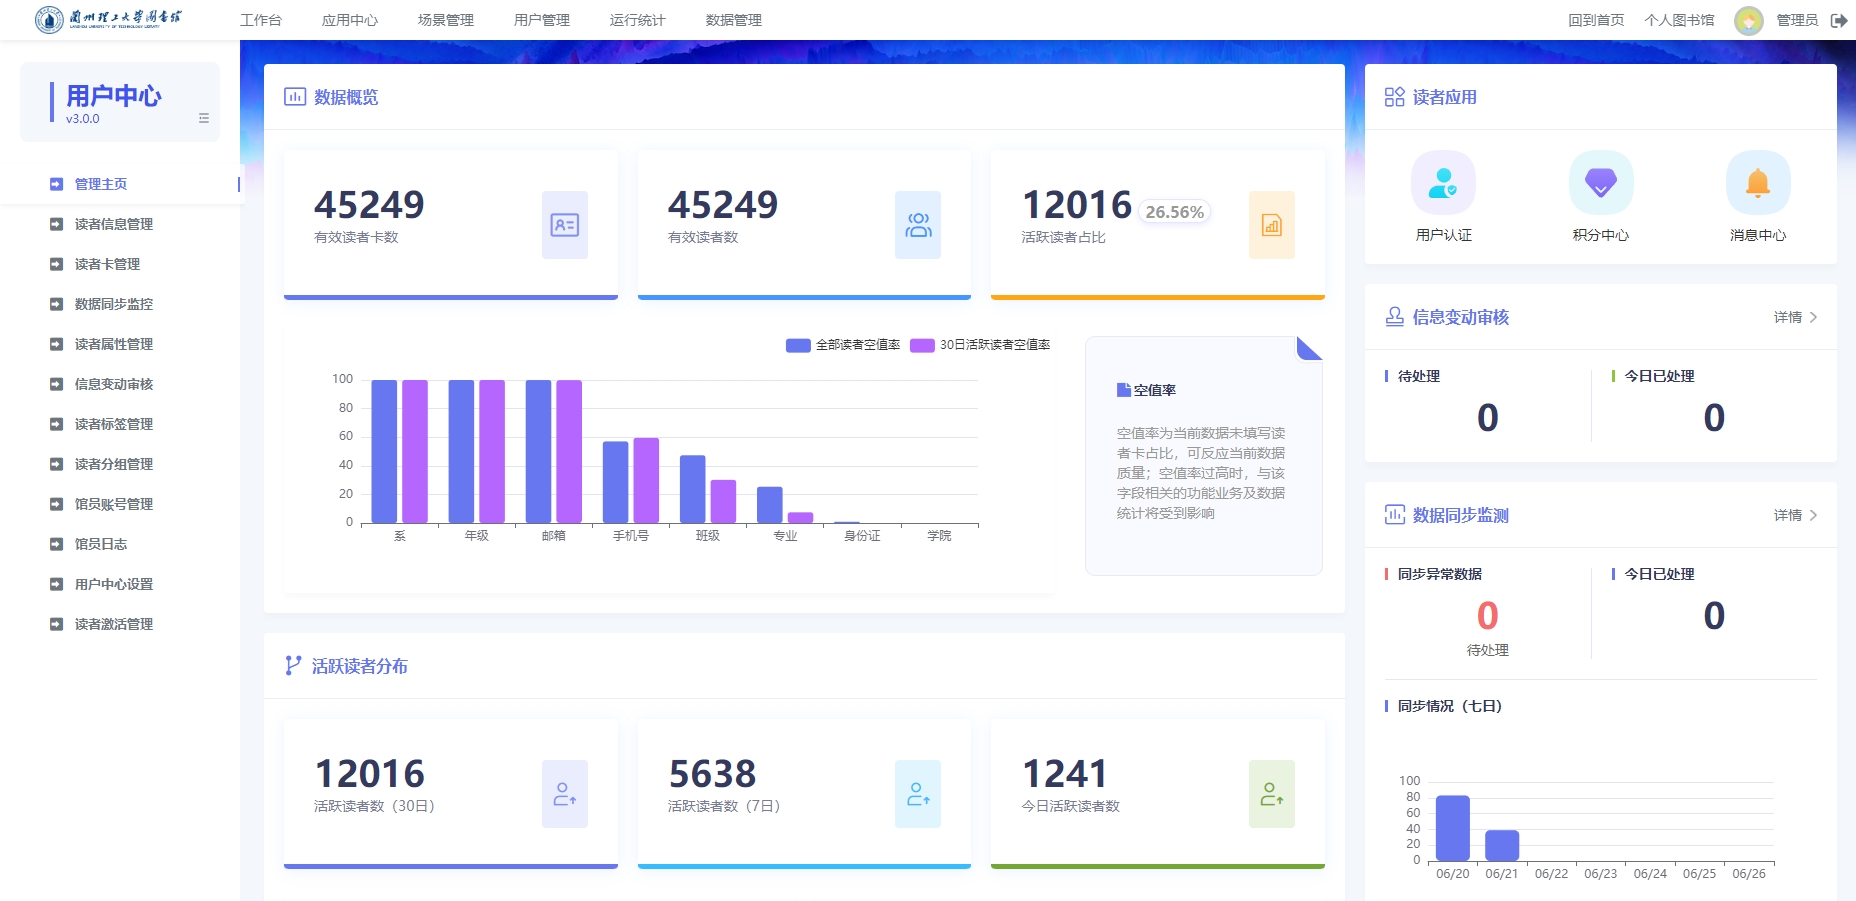Viewport: 1856px width, 901px height.
Task: Open the 用户认证 app icon
Action: click(x=1442, y=183)
